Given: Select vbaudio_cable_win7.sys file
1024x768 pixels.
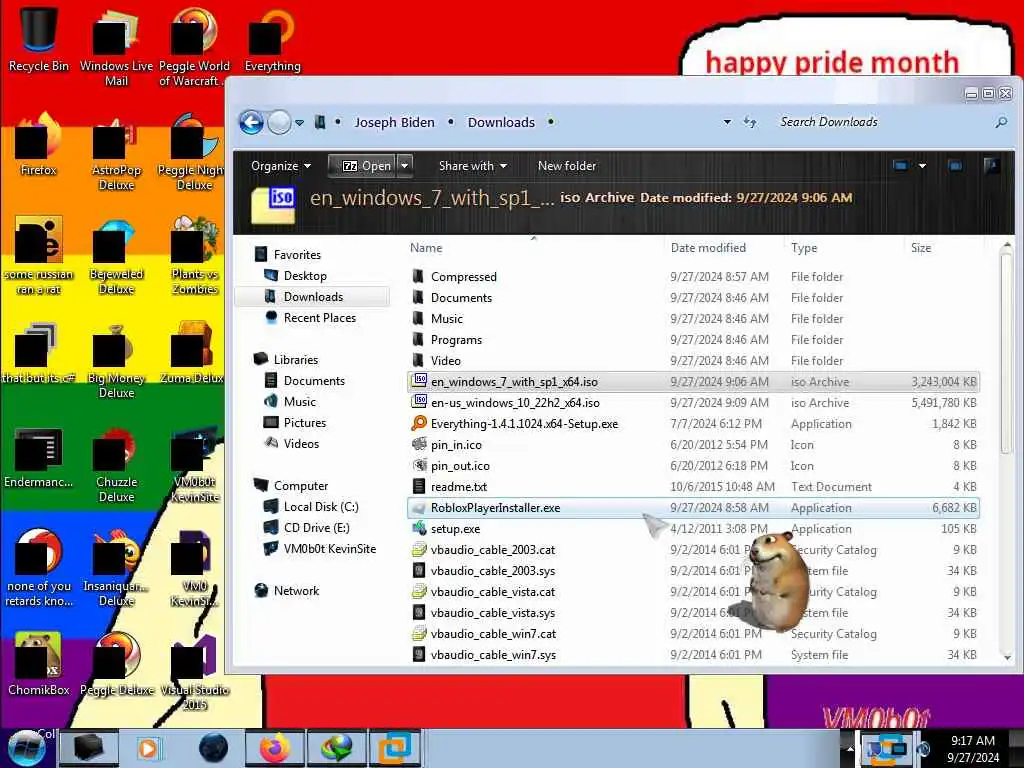Looking at the screenshot, I should pyautogui.click(x=693, y=654).
